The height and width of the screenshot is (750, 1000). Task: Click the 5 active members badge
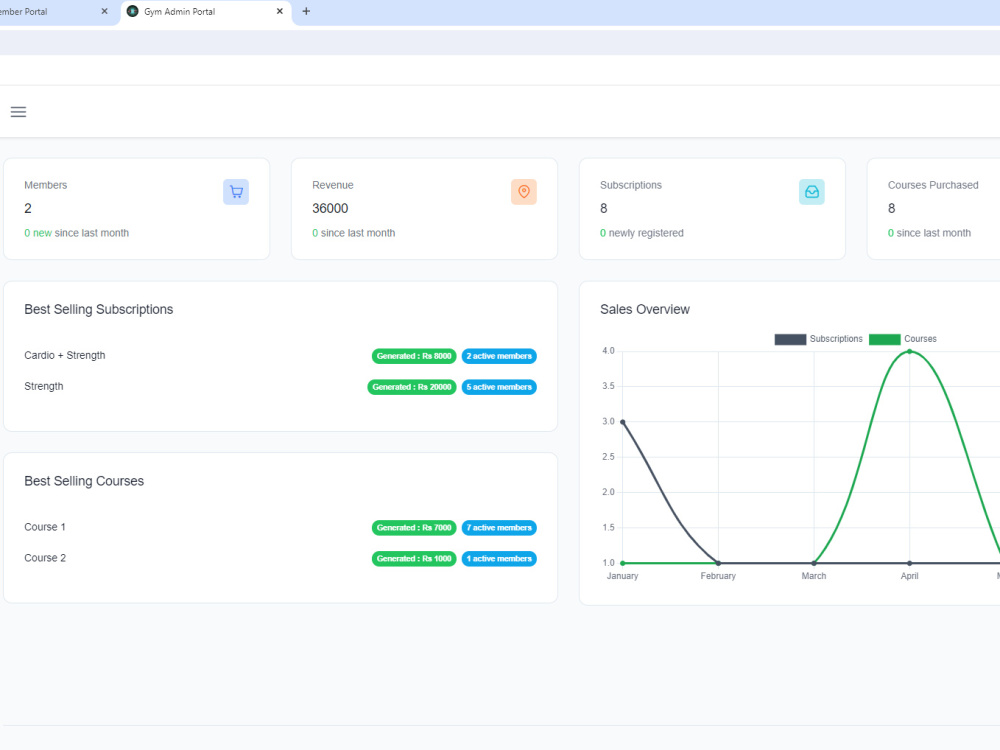pos(499,387)
